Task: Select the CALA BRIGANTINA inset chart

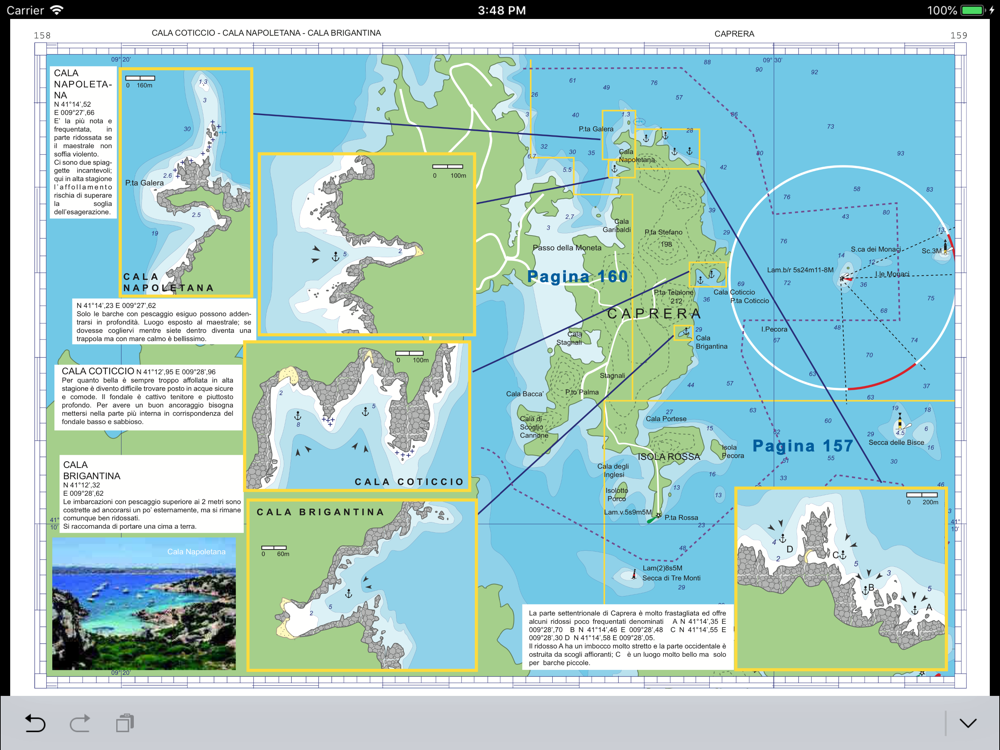Action: coord(362,585)
